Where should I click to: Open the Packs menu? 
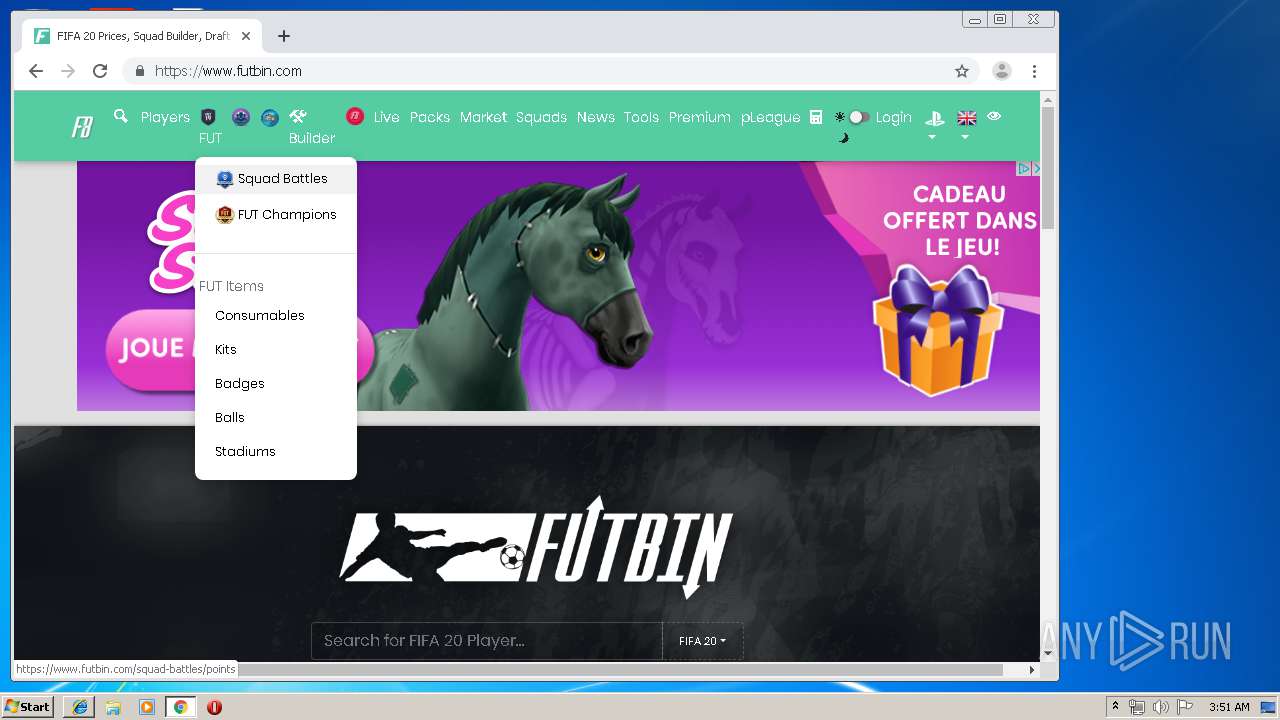point(430,117)
